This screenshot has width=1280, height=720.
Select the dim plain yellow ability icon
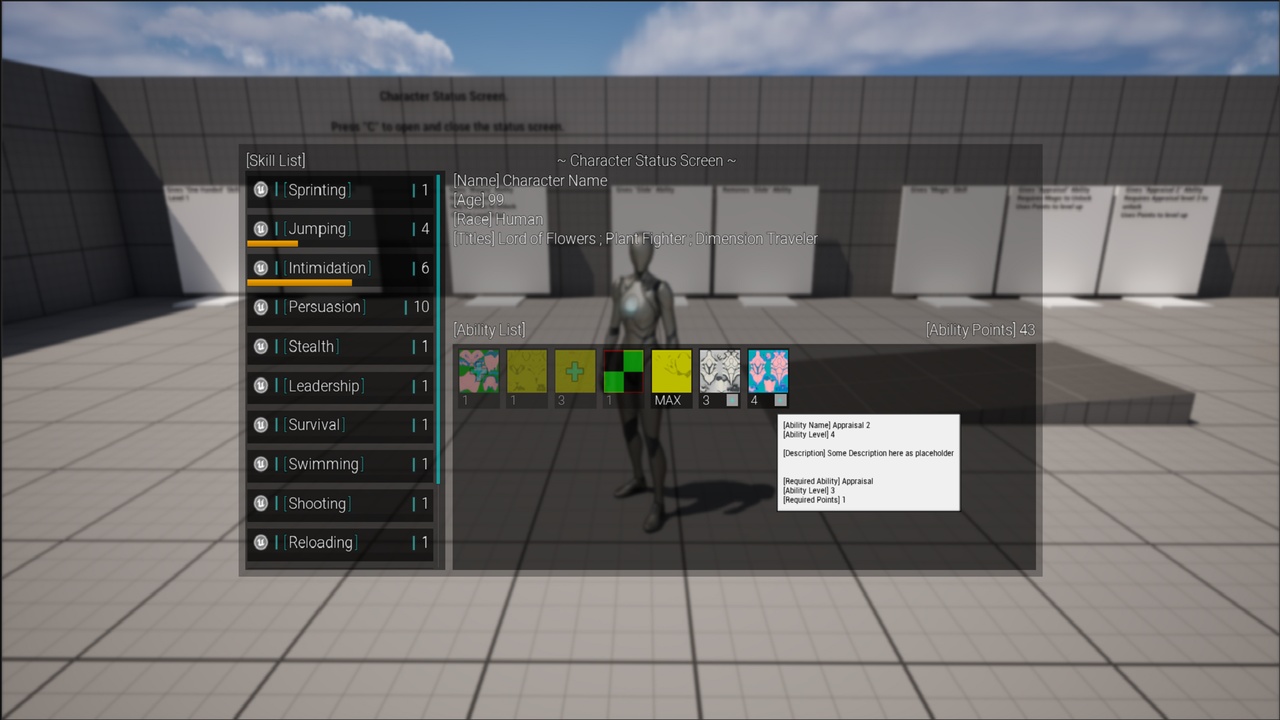click(x=527, y=371)
